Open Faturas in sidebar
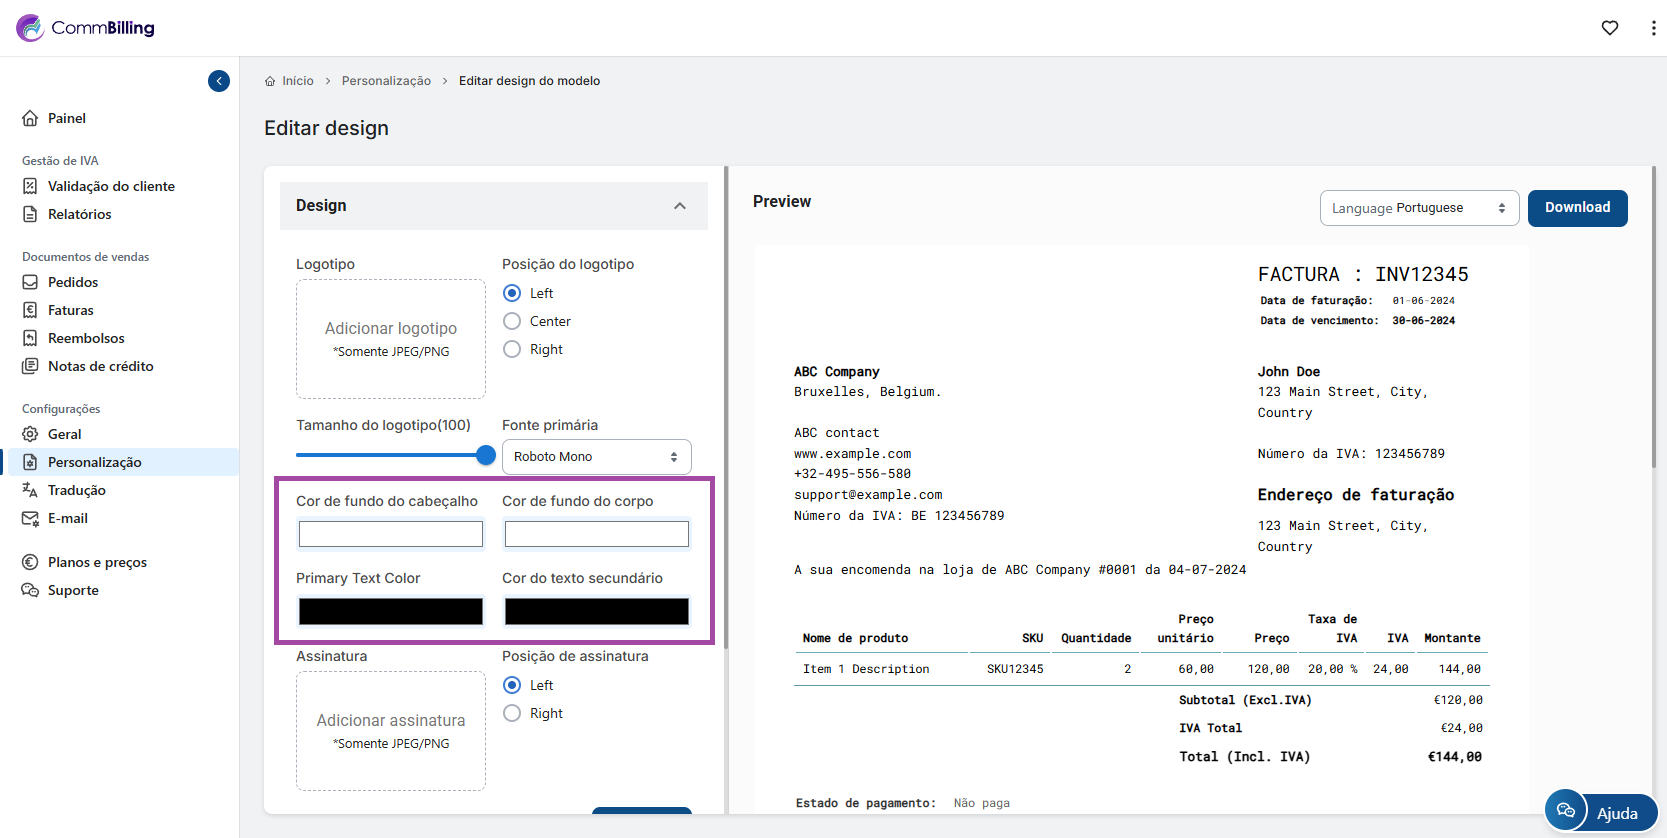 71,310
